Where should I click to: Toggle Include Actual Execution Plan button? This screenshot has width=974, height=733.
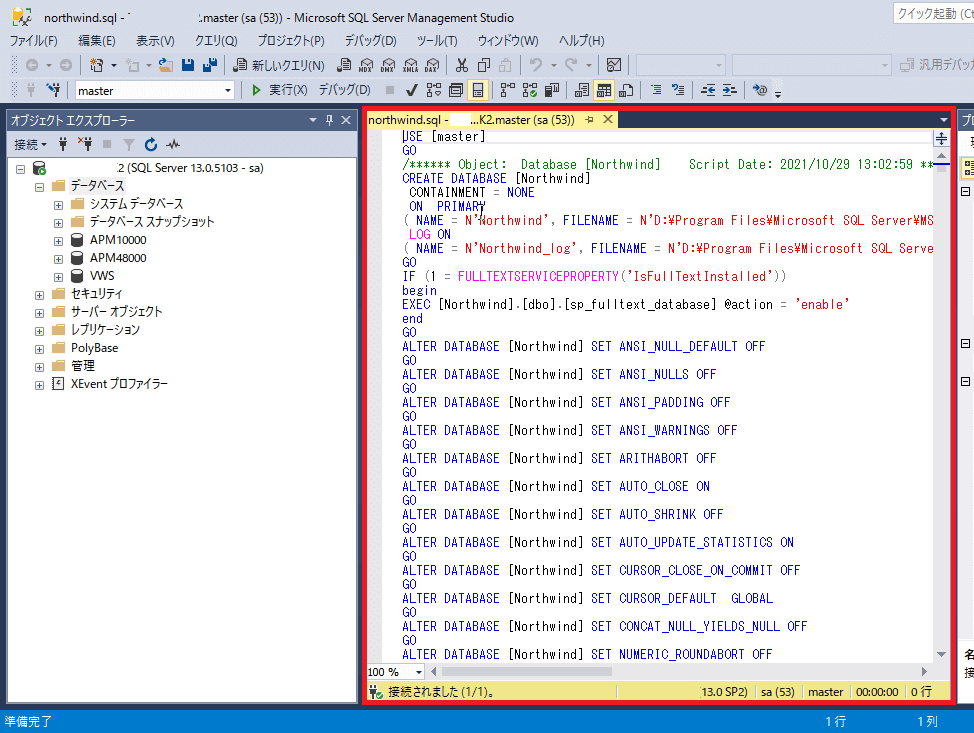pyautogui.click(x=506, y=90)
